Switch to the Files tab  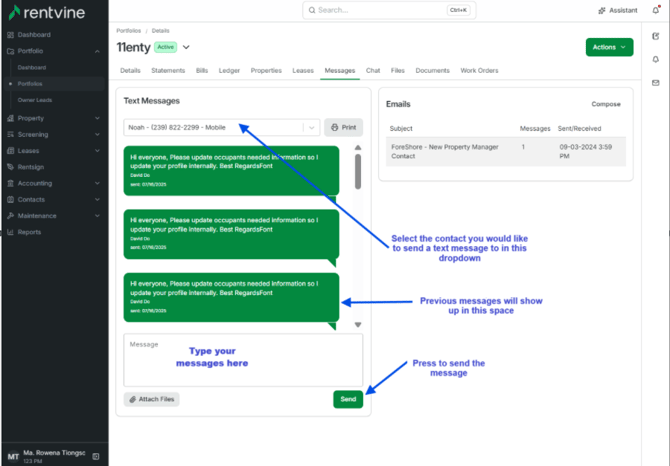tap(397, 70)
